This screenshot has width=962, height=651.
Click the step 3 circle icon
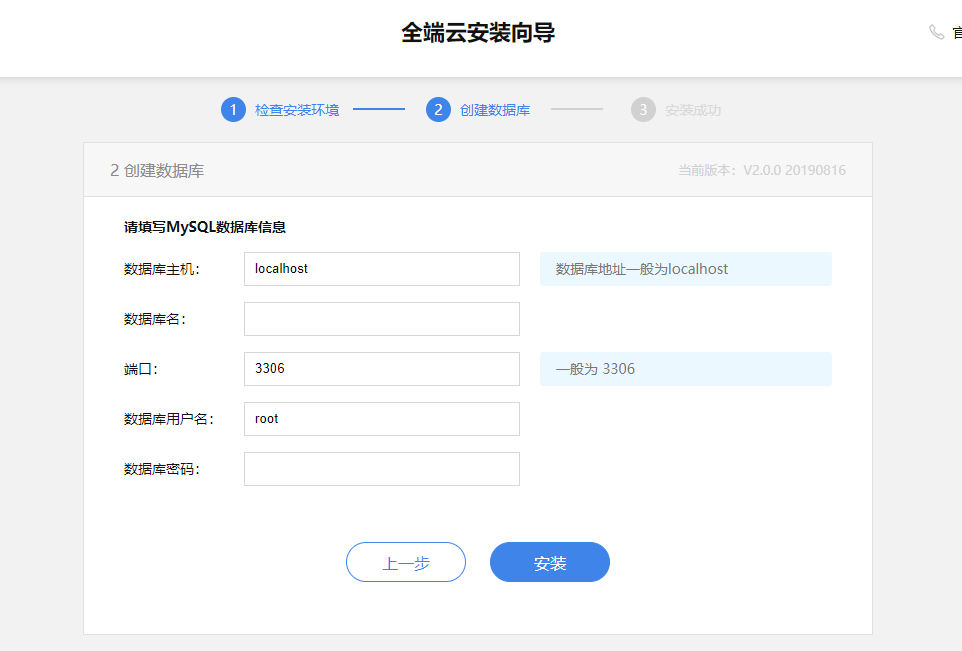tap(643, 110)
